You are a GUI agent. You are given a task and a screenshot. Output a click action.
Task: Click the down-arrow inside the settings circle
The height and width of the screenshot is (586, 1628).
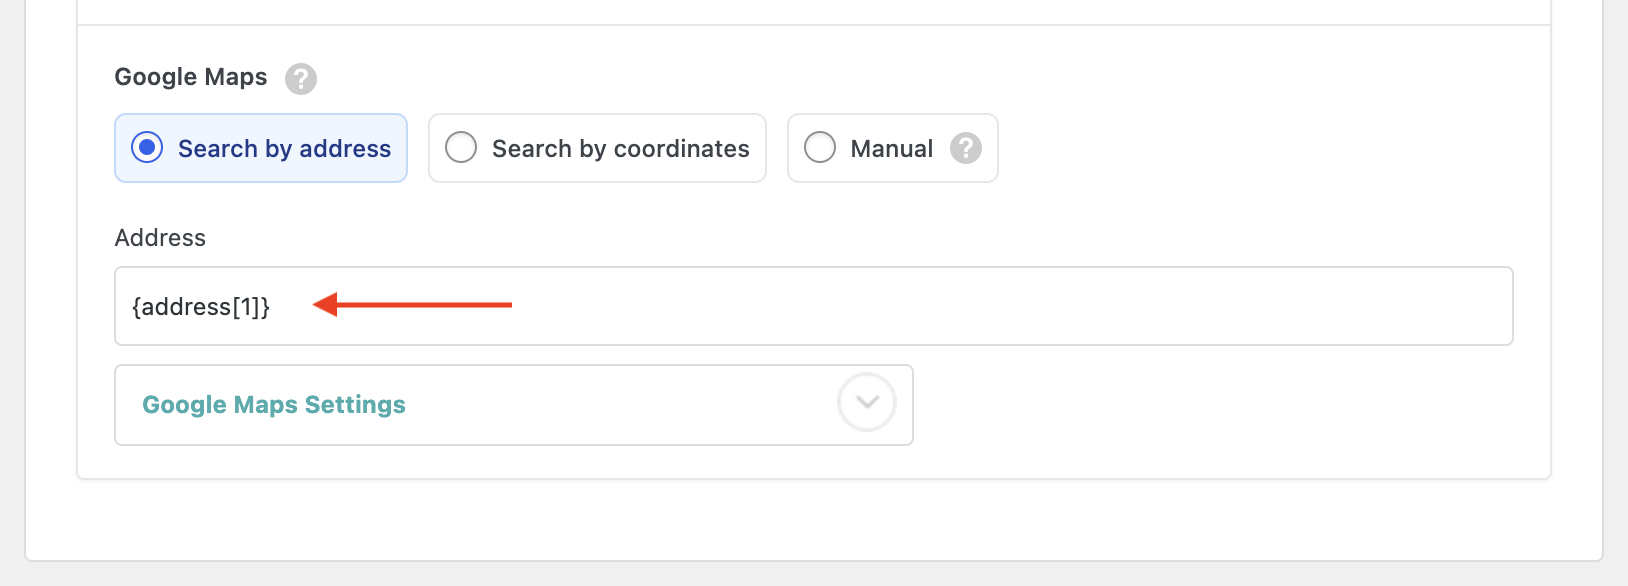coord(866,403)
